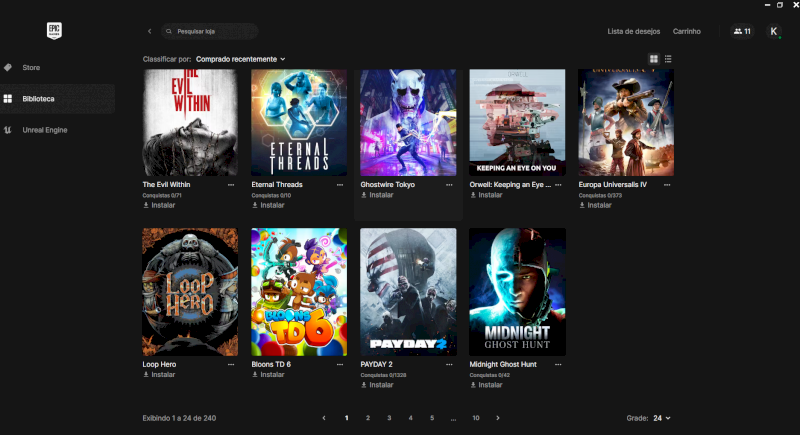Install Bloons TD 6
This screenshot has width=800, height=435.
(268, 374)
